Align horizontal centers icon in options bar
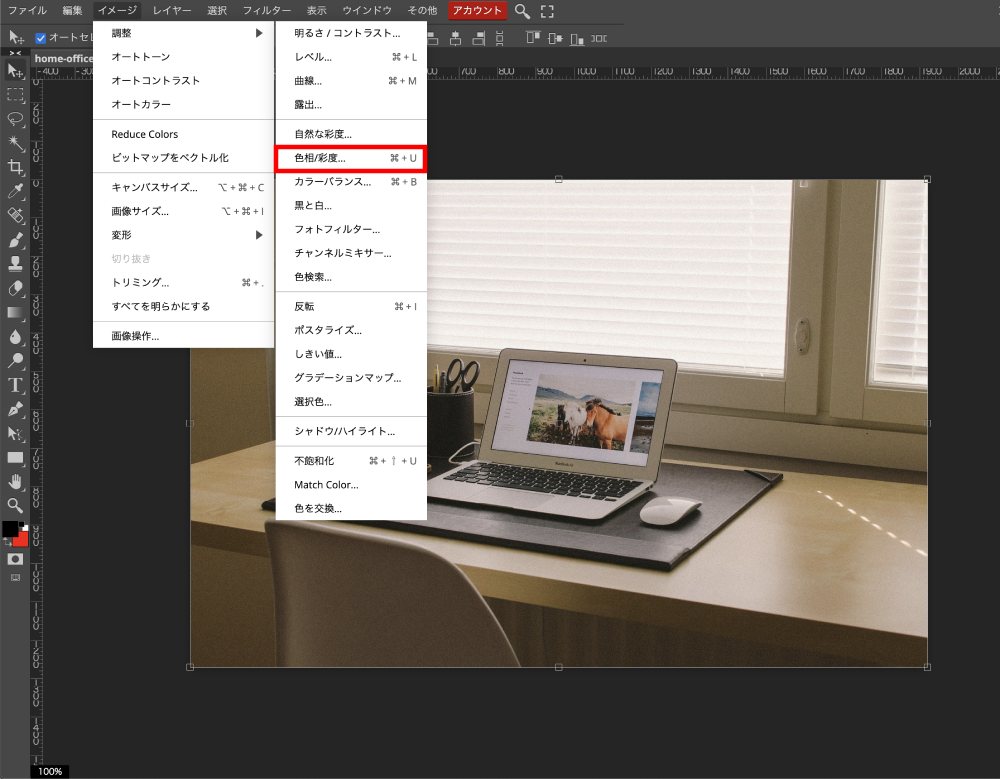Screen dimensions: 1000x779 455,38
